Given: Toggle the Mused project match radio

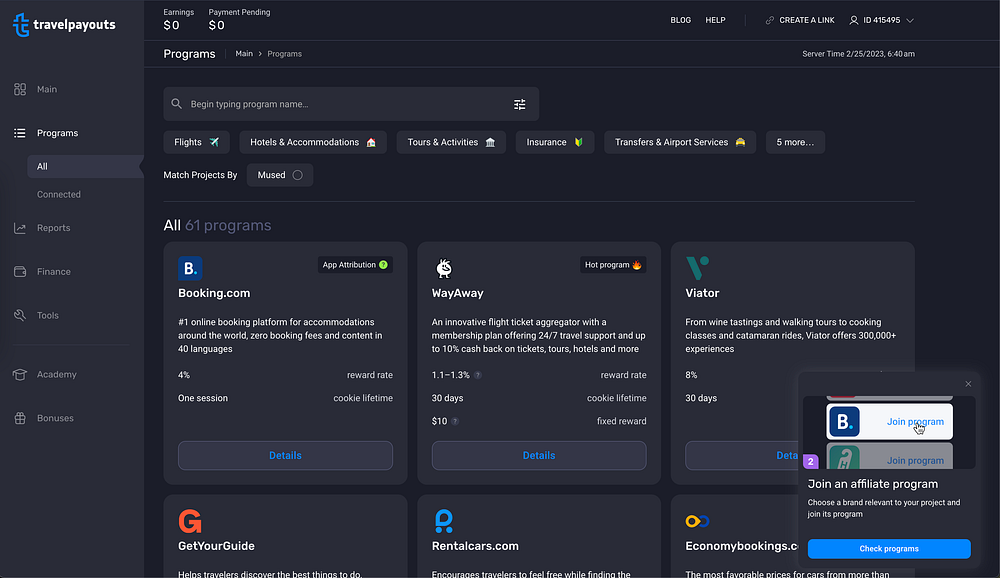Looking at the screenshot, I should (297, 175).
